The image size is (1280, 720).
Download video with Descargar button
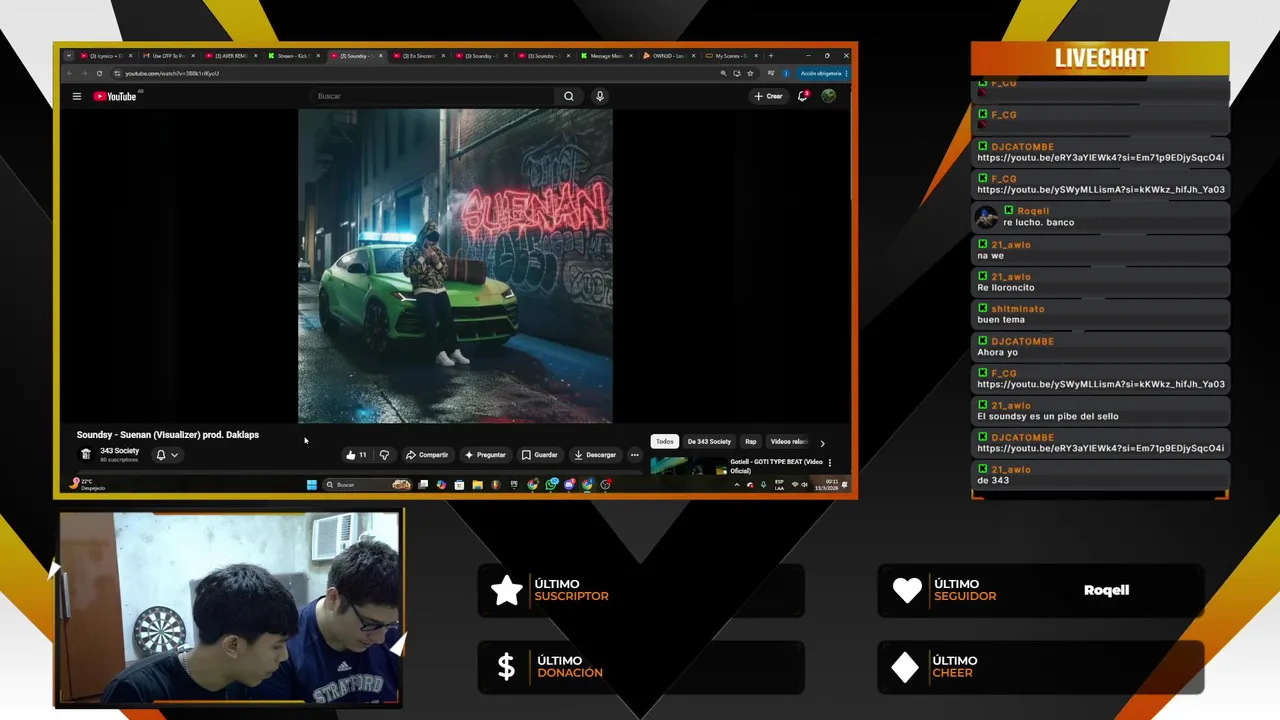click(595, 455)
